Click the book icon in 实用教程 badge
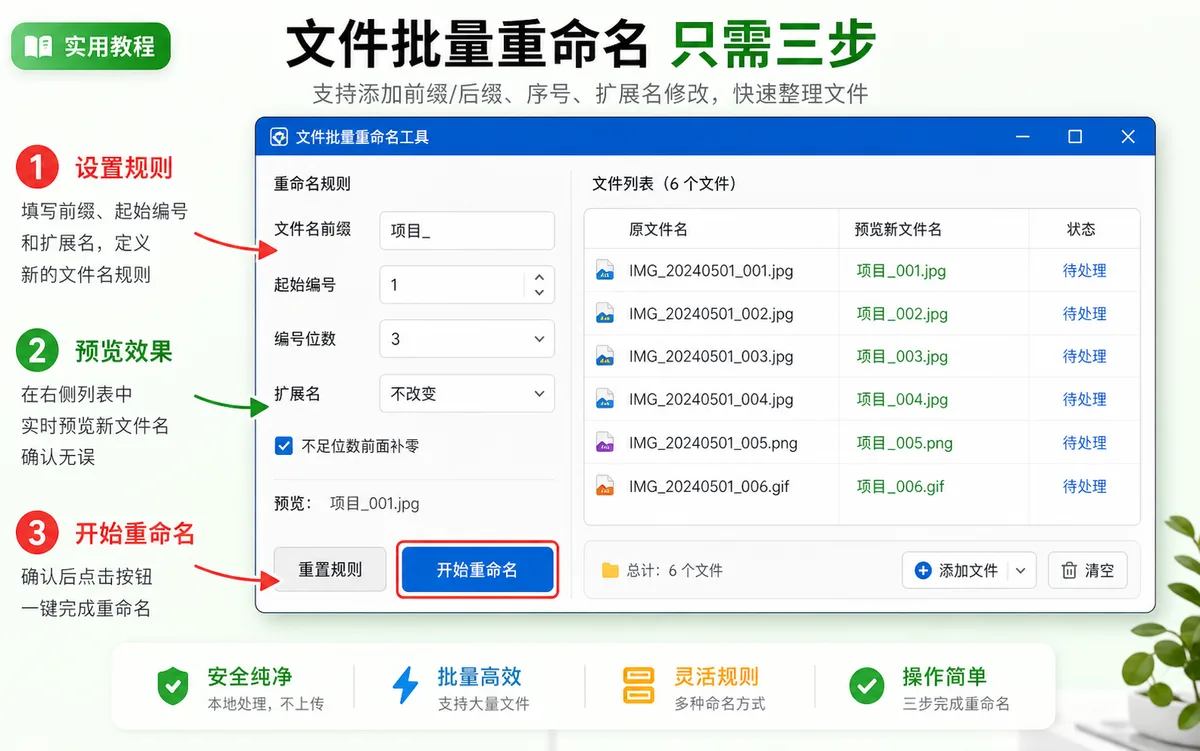Image resolution: width=1200 pixels, height=751 pixels. (x=38, y=46)
